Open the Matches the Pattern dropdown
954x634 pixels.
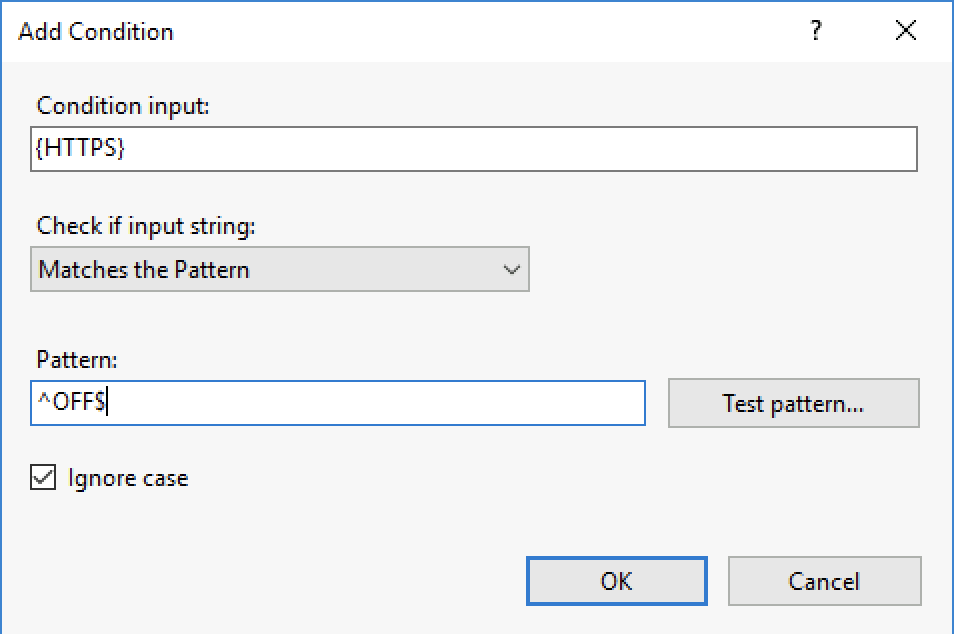point(279,270)
